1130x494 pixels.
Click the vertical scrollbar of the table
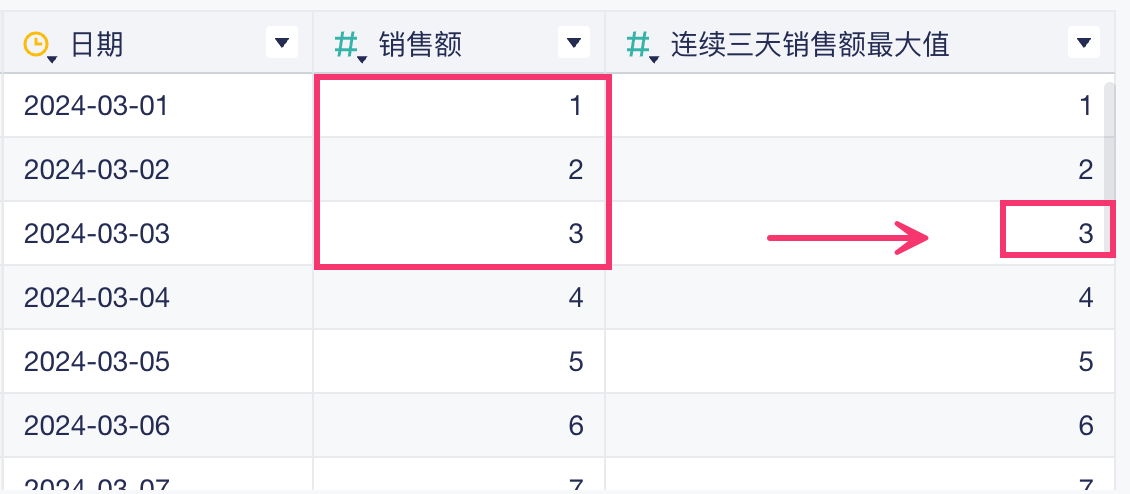coord(1109,140)
